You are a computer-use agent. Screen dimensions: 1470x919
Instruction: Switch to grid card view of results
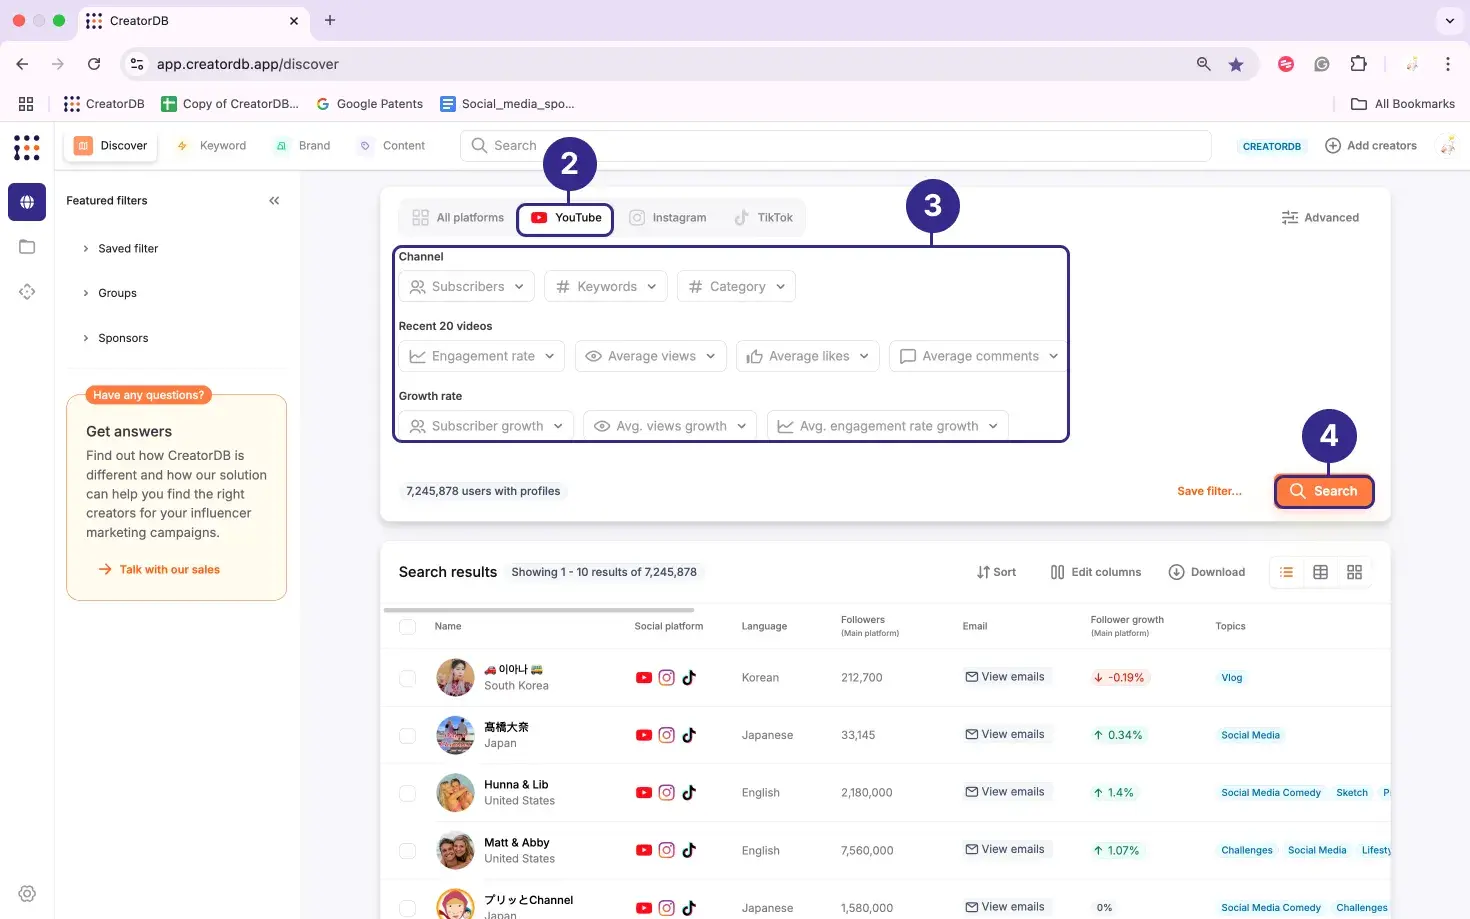click(x=1355, y=572)
